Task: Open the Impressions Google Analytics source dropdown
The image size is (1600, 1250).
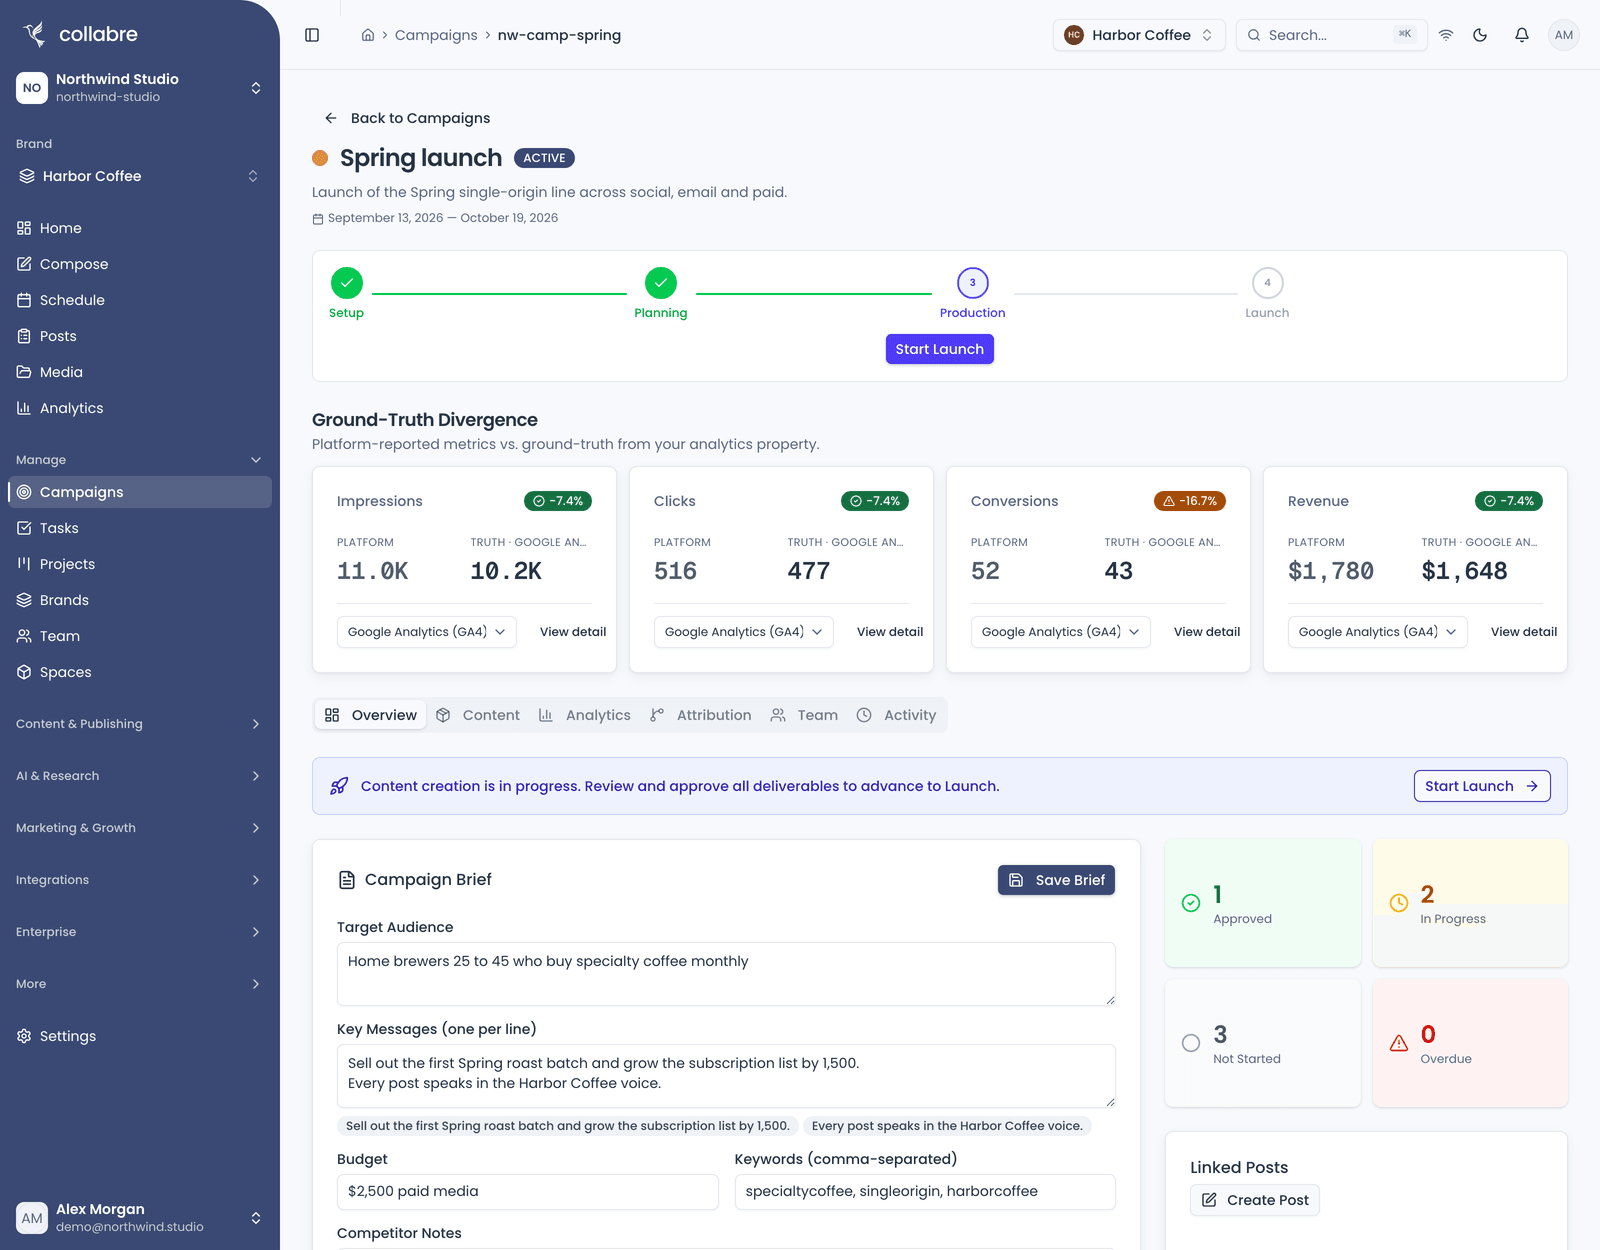Action: 427,632
